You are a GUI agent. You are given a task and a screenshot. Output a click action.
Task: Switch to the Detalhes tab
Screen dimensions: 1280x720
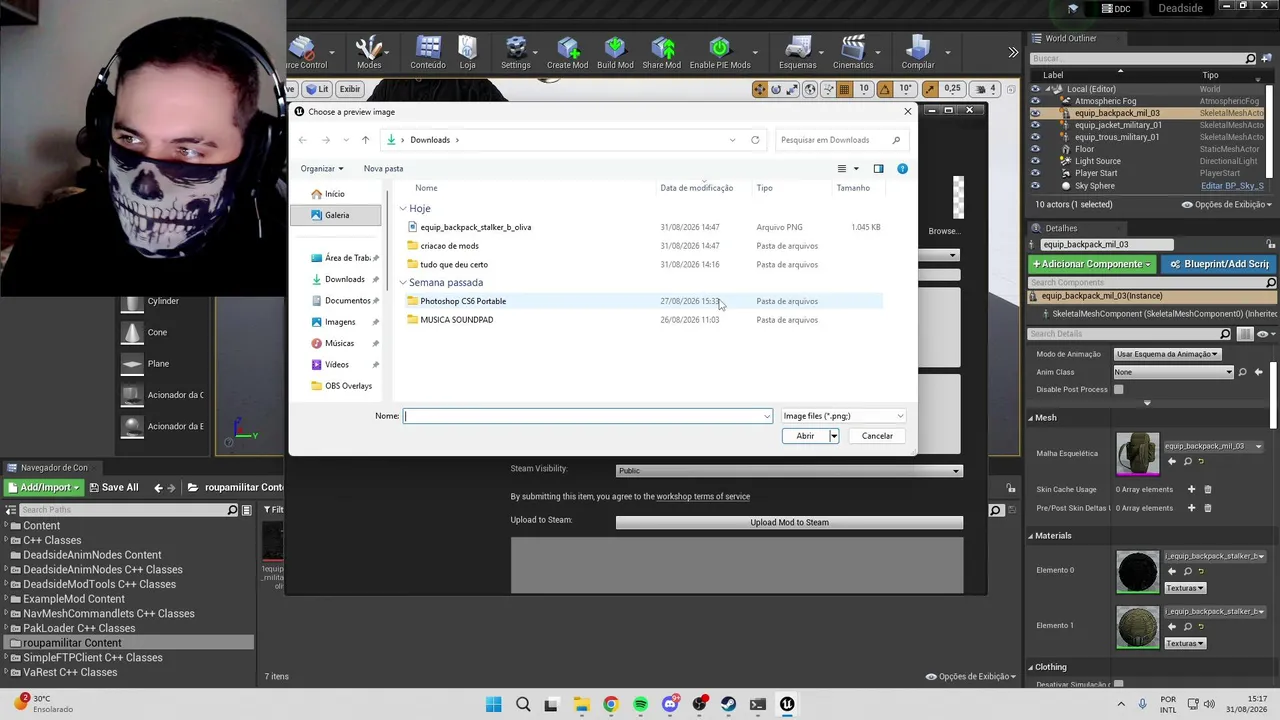(1061, 228)
